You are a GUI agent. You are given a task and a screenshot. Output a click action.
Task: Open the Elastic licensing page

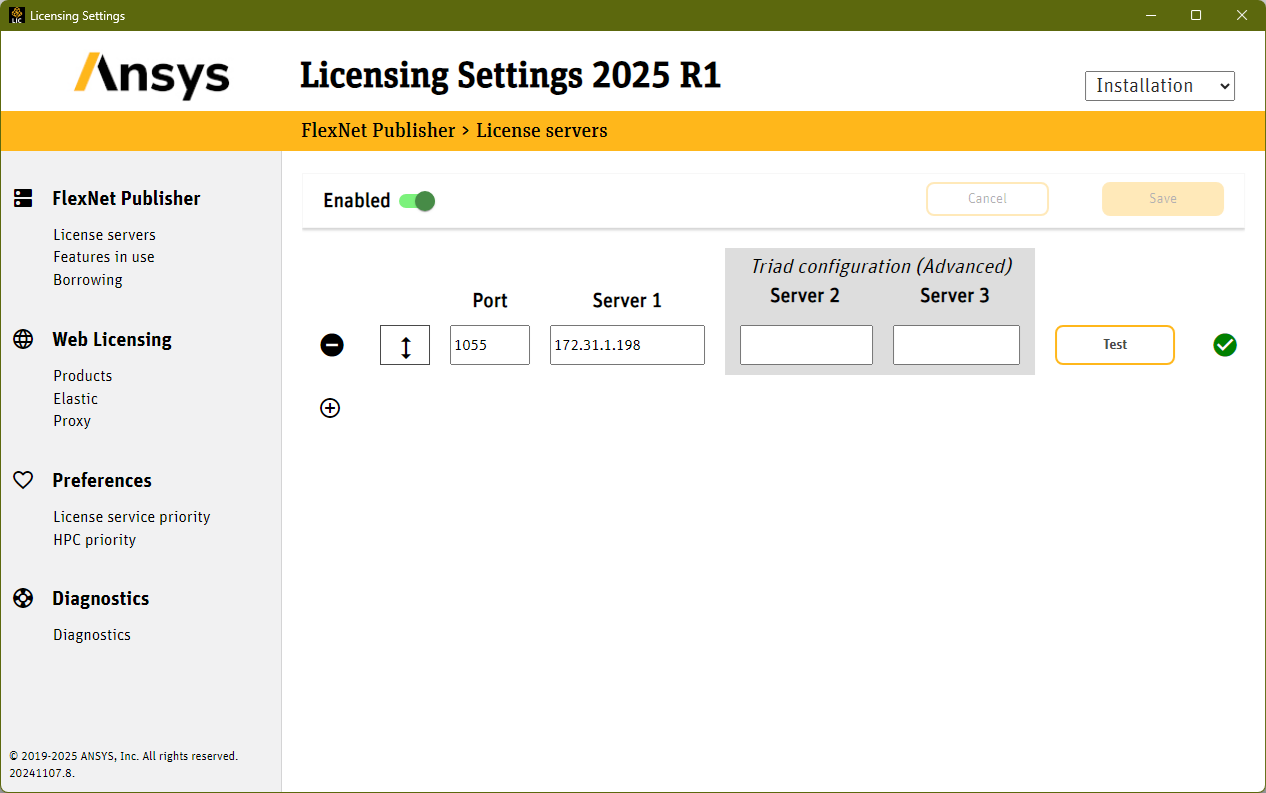76,398
